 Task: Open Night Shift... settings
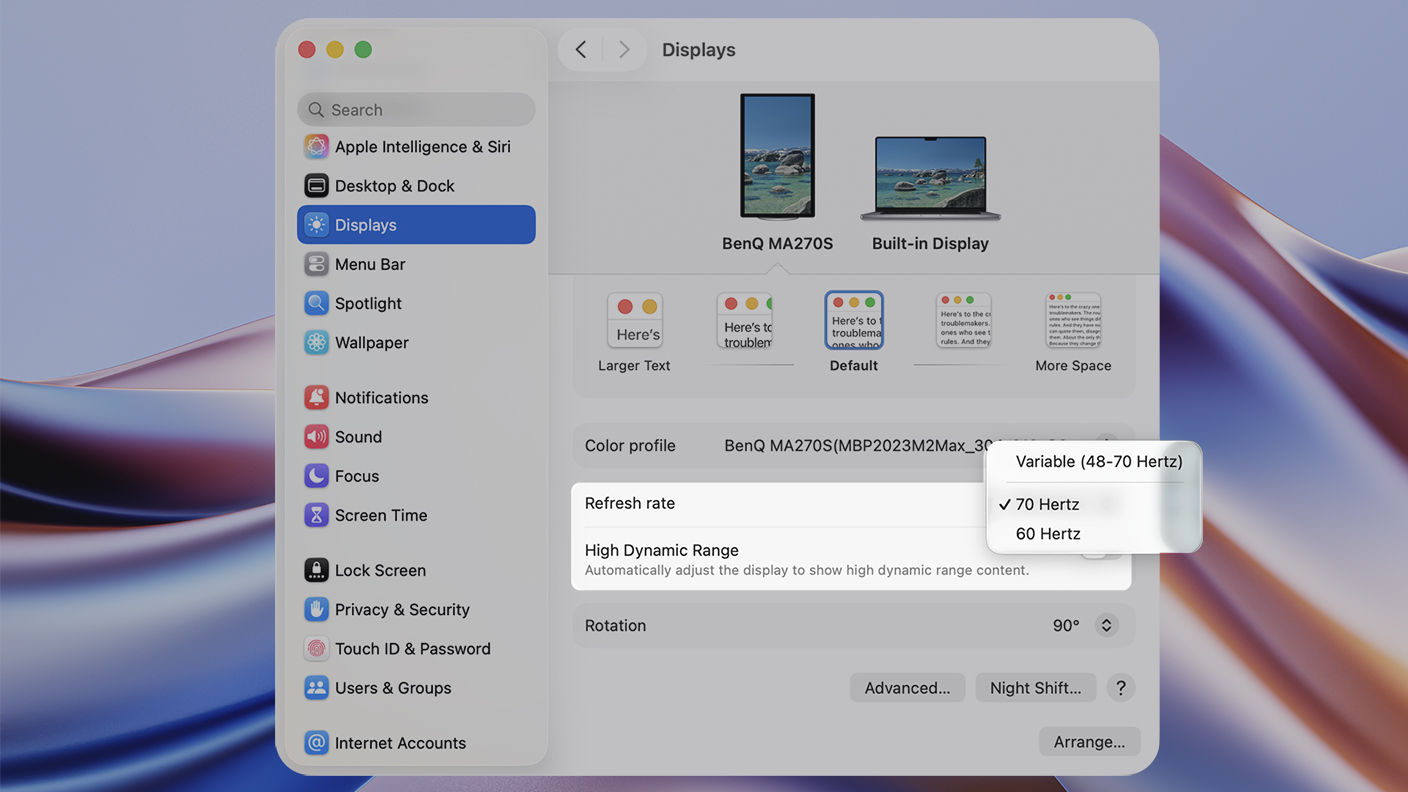click(1035, 688)
